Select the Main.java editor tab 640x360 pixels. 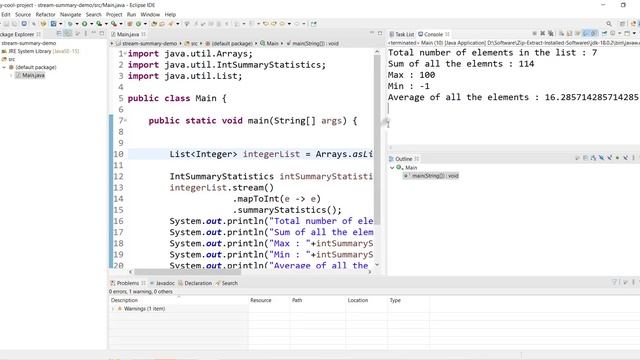(x=128, y=34)
